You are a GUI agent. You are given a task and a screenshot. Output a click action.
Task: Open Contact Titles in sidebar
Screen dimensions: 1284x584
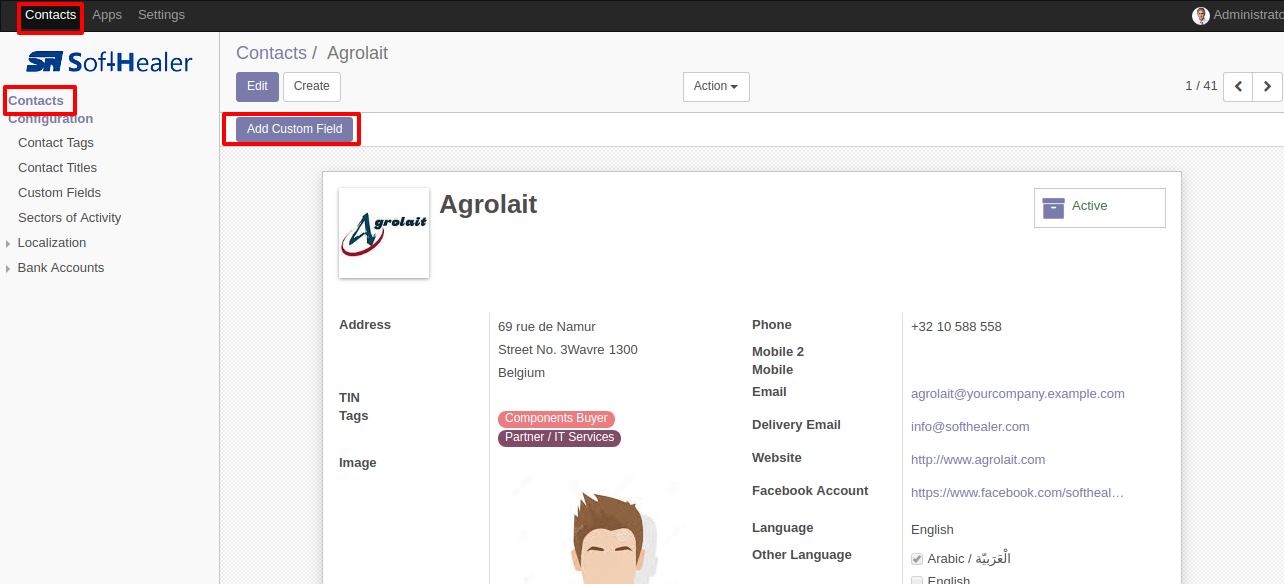[x=58, y=168]
